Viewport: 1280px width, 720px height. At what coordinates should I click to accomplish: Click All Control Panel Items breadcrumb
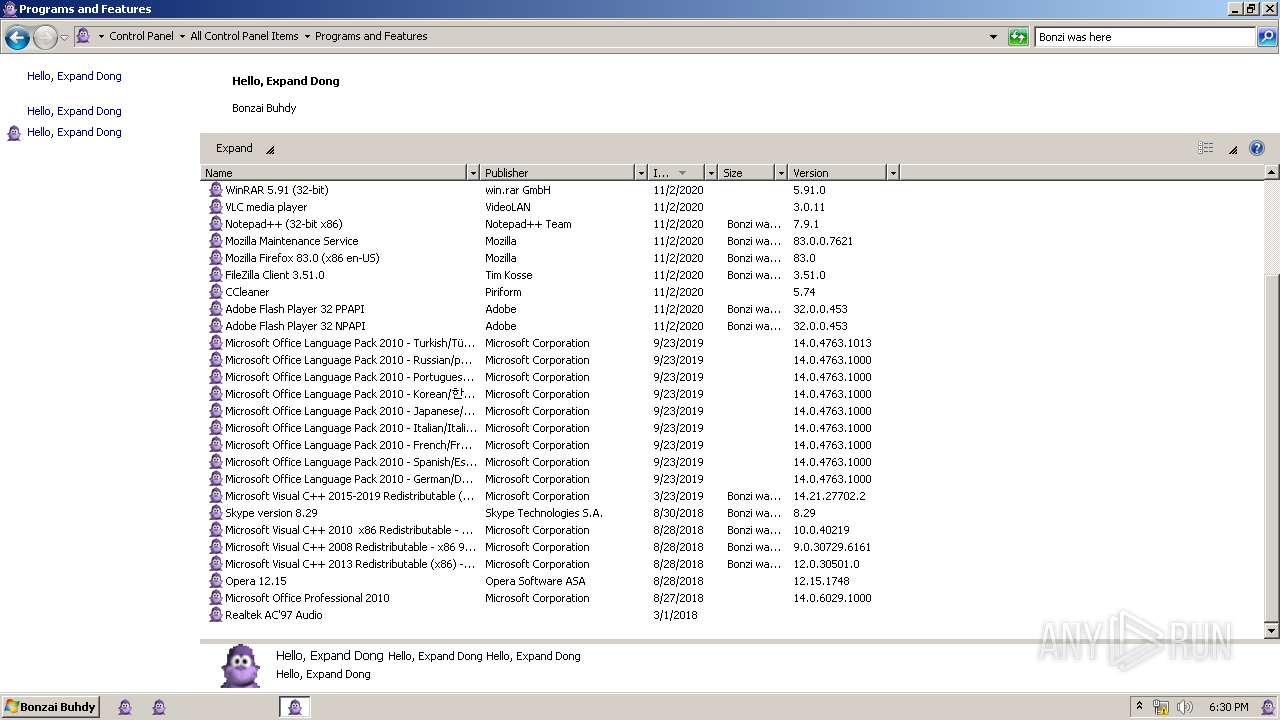(x=244, y=36)
